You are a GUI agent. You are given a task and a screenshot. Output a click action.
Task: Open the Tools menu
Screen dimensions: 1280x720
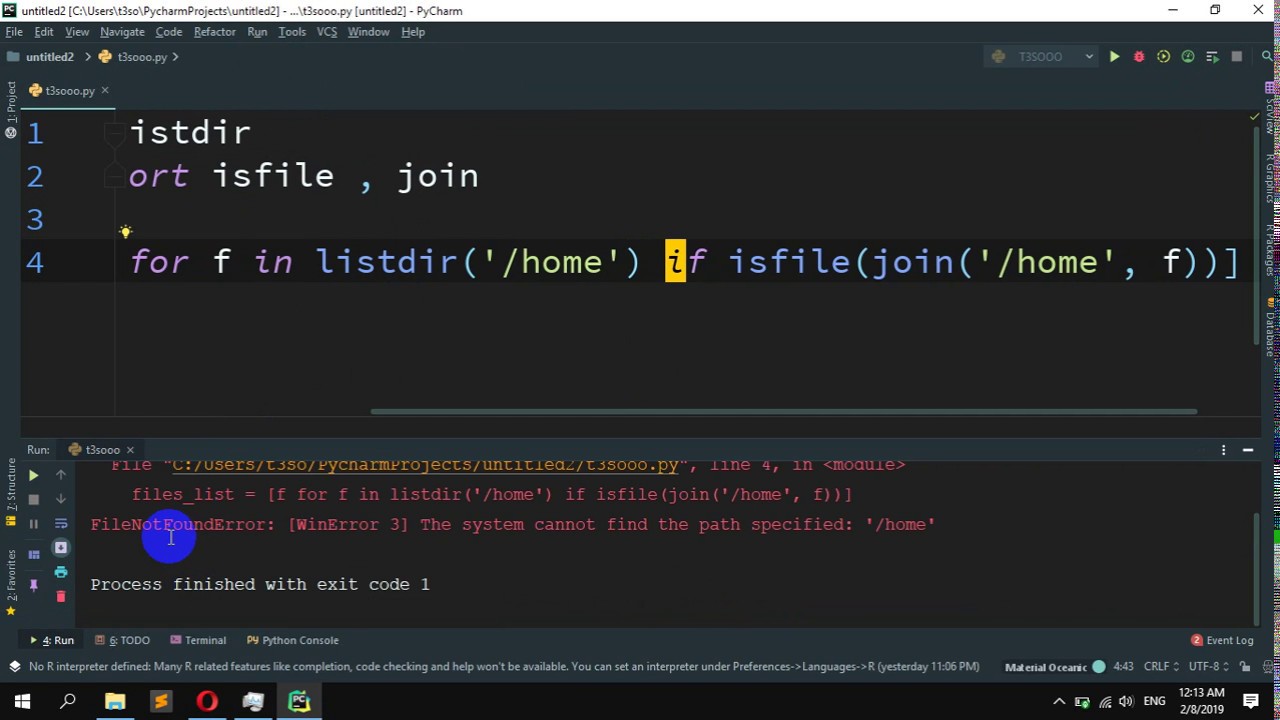pos(292,32)
